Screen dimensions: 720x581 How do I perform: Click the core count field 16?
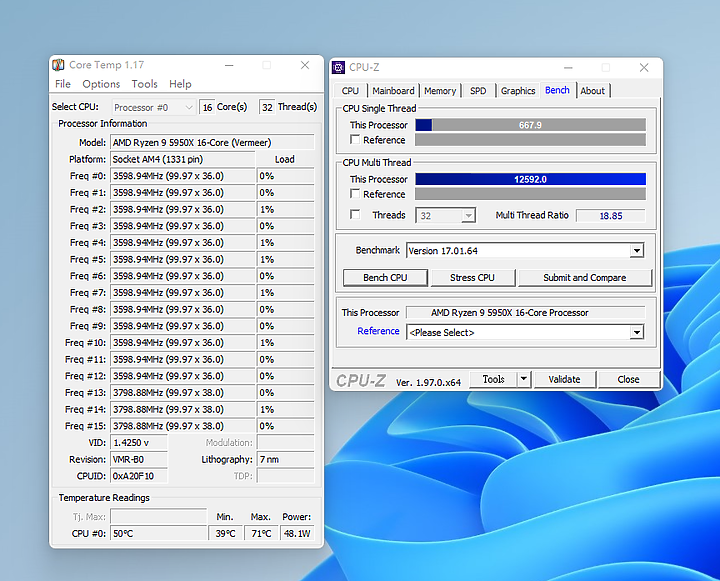207,107
